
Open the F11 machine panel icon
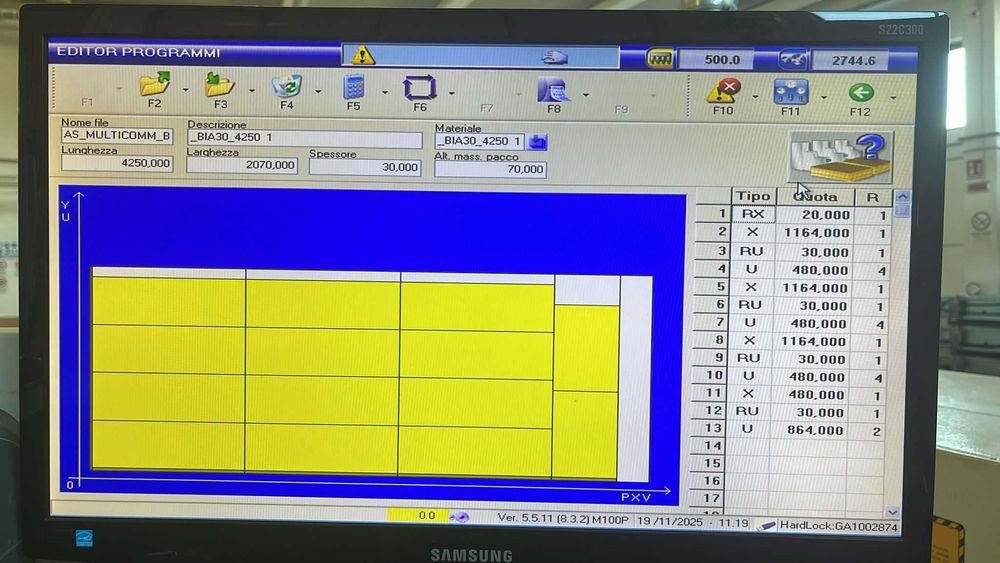click(791, 92)
